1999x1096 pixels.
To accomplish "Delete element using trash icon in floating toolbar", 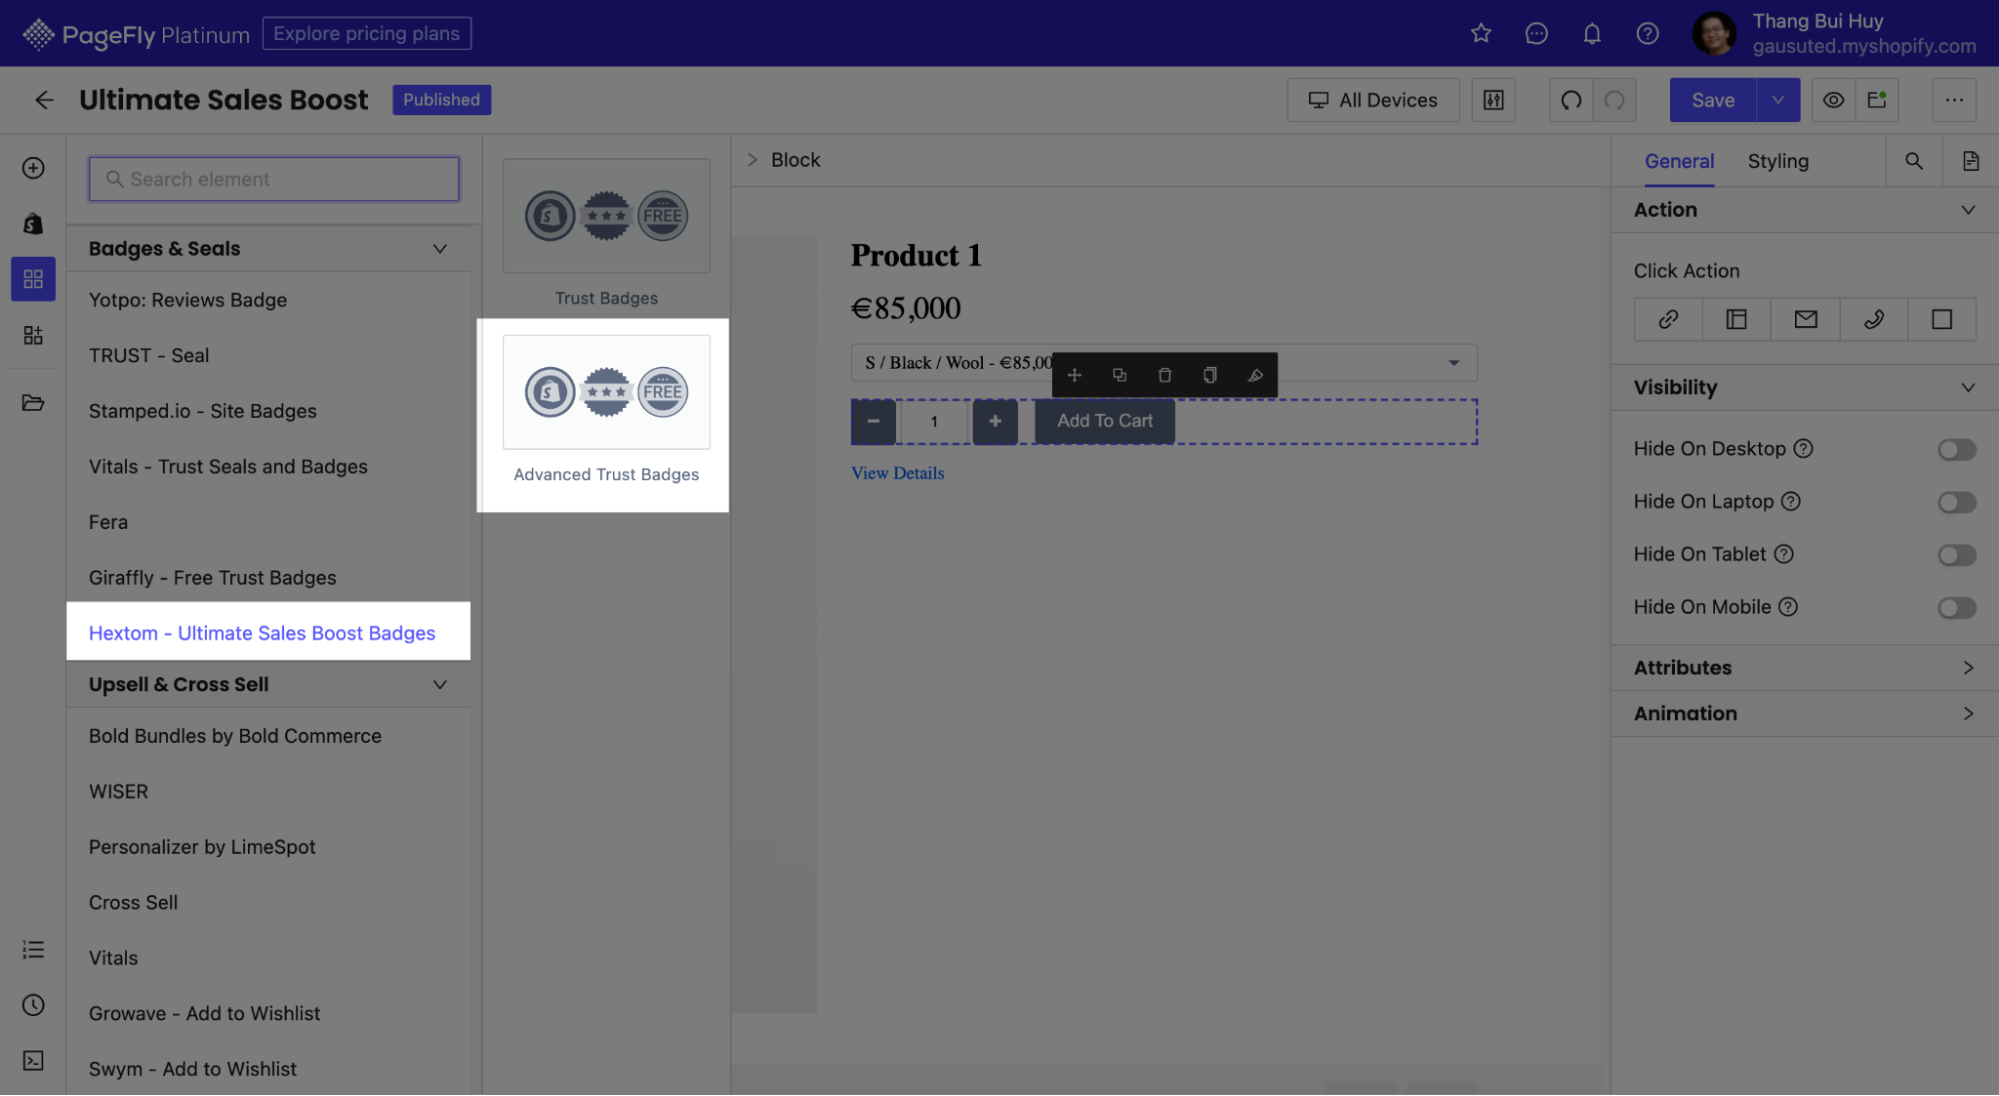I will tap(1164, 375).
